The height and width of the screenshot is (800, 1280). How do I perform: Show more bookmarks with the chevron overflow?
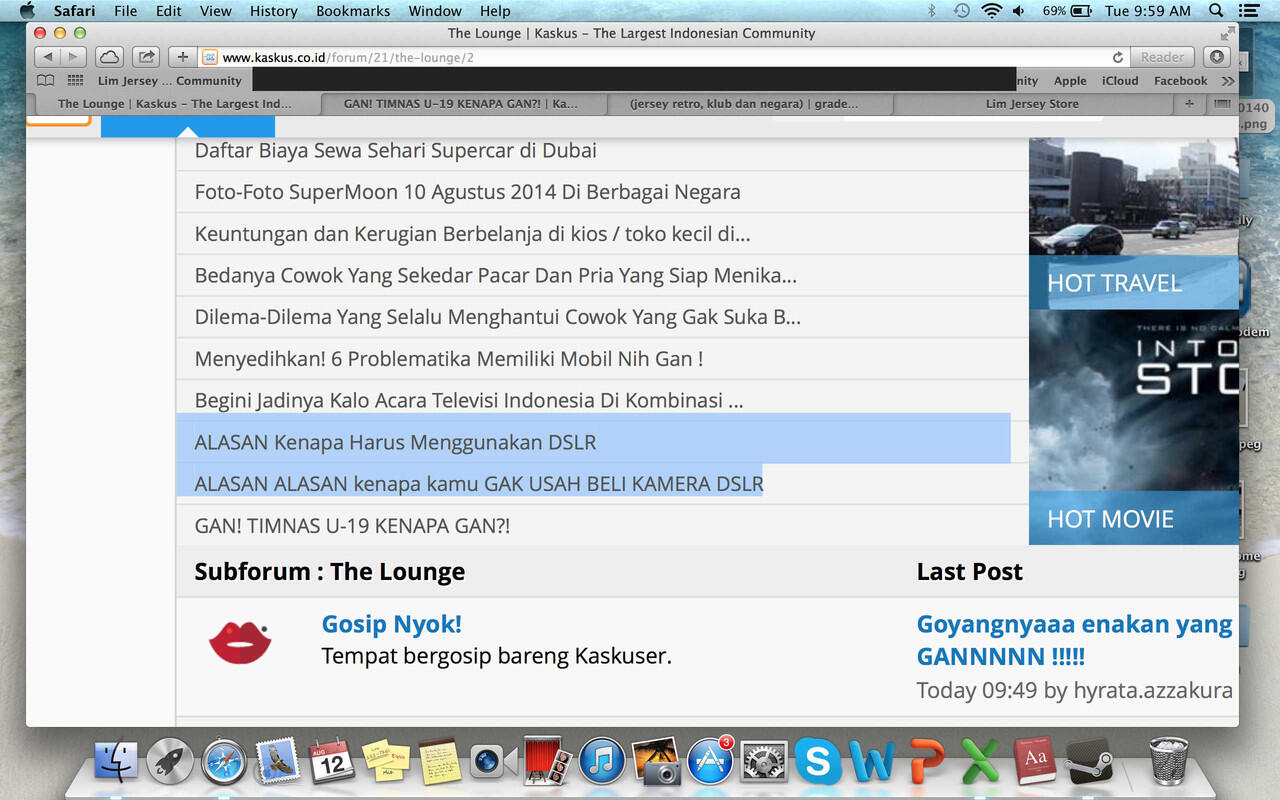1228,81
